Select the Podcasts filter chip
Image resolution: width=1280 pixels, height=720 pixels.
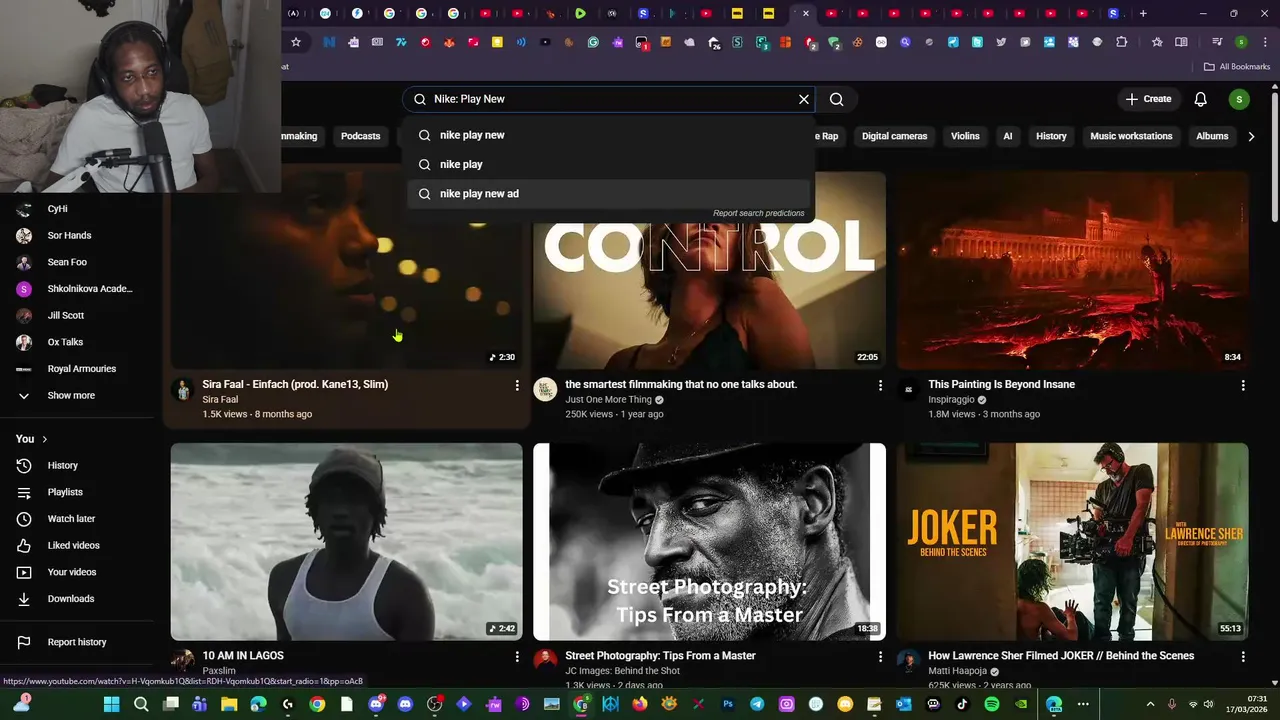(360, 136)
